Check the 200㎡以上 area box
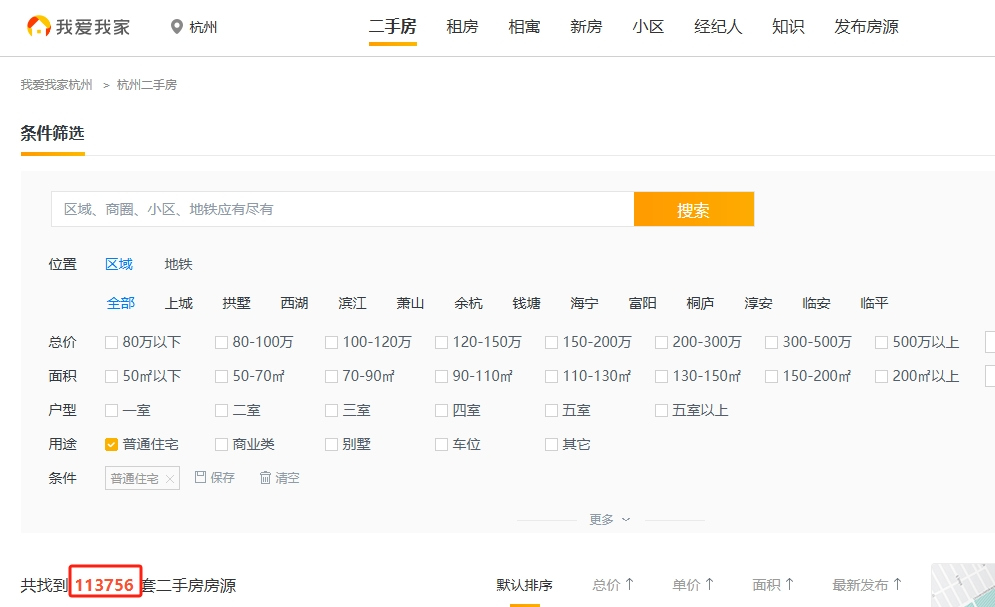The width and height of the screenshot is (995, 607). coord(881,377)
